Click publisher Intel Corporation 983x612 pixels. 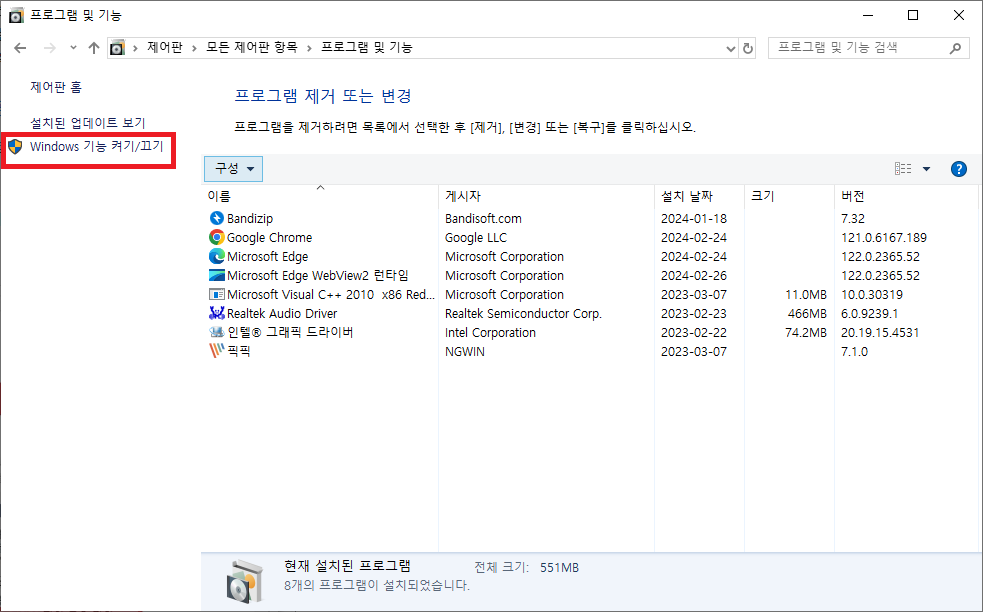490,332
